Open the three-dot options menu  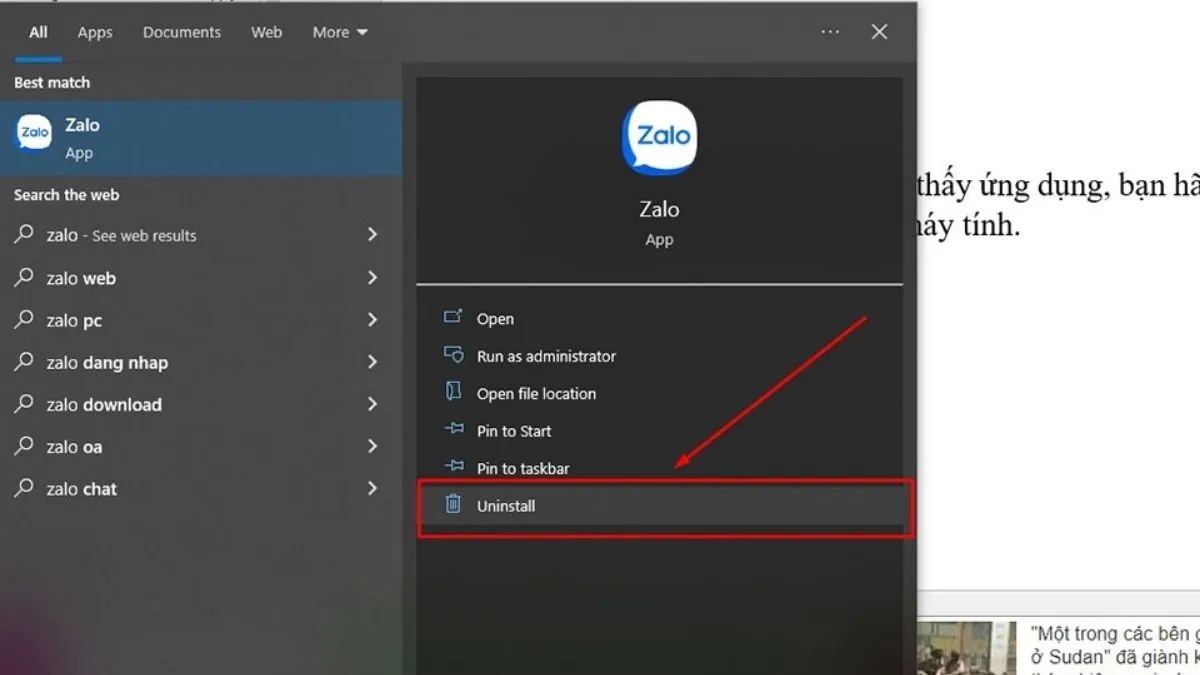[830, 32]
